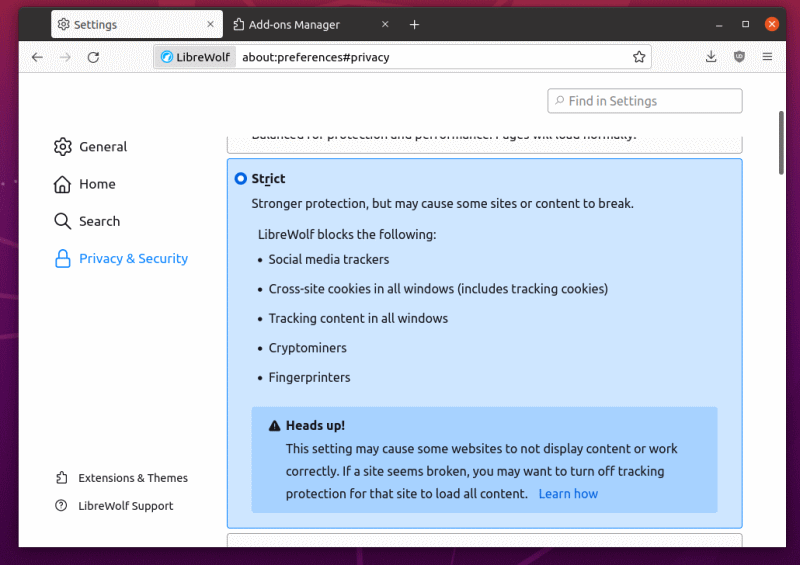Click the uBlock Origin shield icon

[x=739, y=57]
